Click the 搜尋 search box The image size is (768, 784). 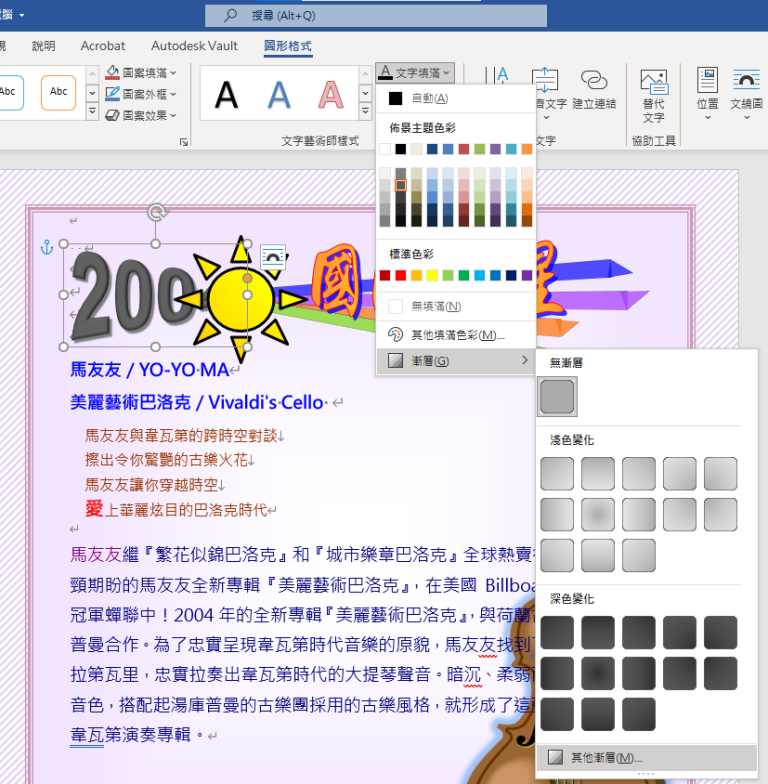[376, 16]
